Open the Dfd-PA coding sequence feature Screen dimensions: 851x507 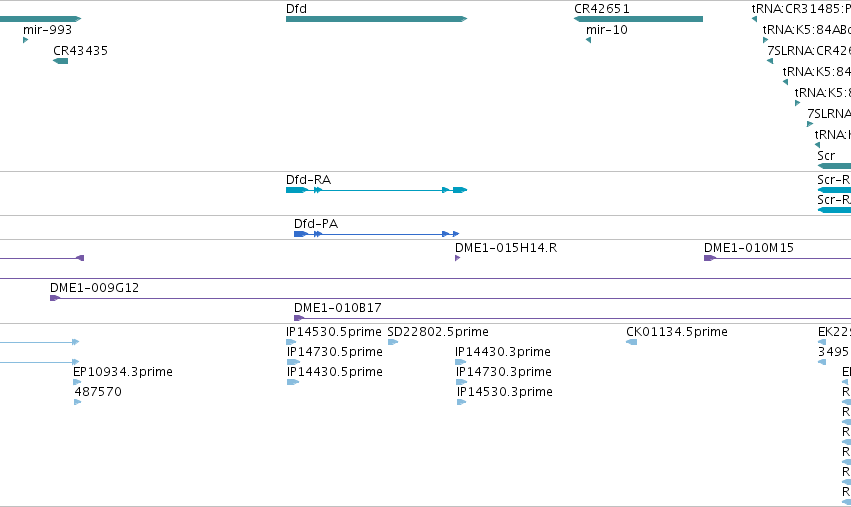[376, 234]
